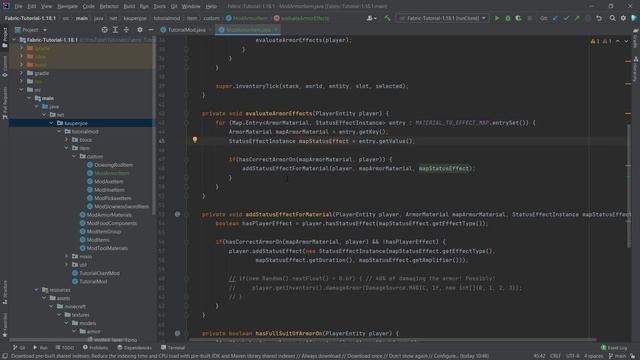Run with coverage icon in toolbar

click(x=518, y=18)
